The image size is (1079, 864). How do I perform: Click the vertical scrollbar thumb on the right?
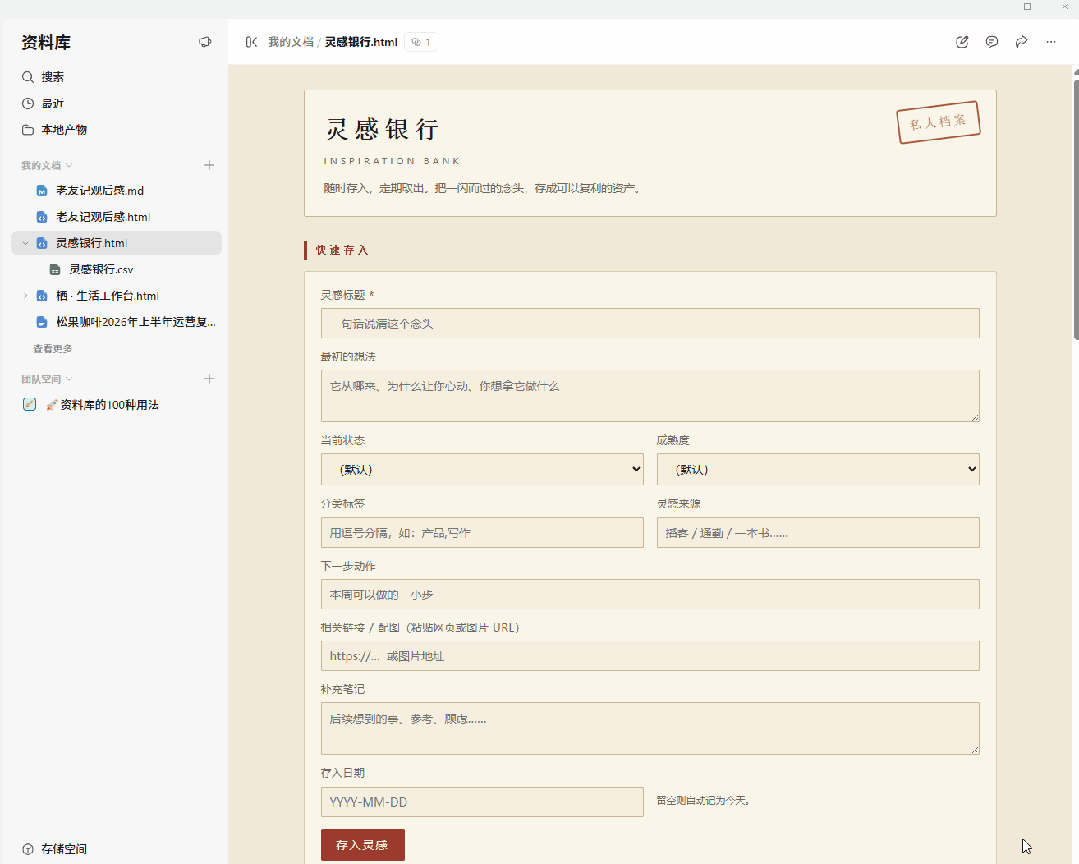click(1076, 210)
